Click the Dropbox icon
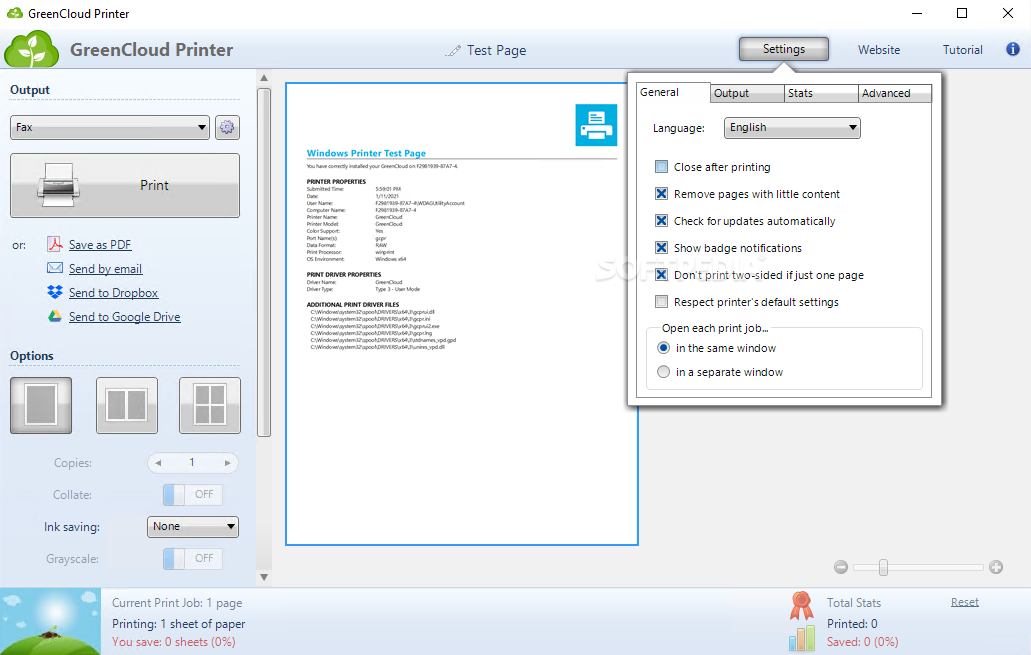Screen dimensions: 1031x655 (55, 292)
